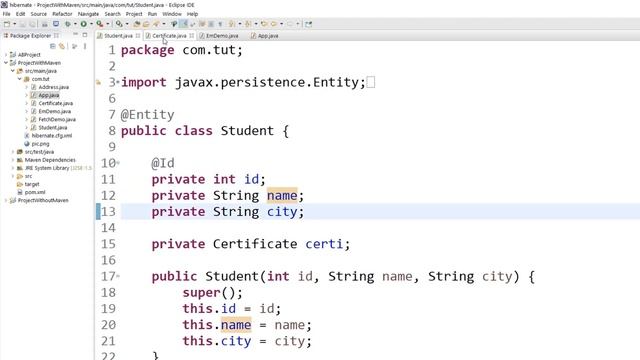This screenshot has width=640, height=360.
Task: Open the Refactor menu
Action: (62, 14)
